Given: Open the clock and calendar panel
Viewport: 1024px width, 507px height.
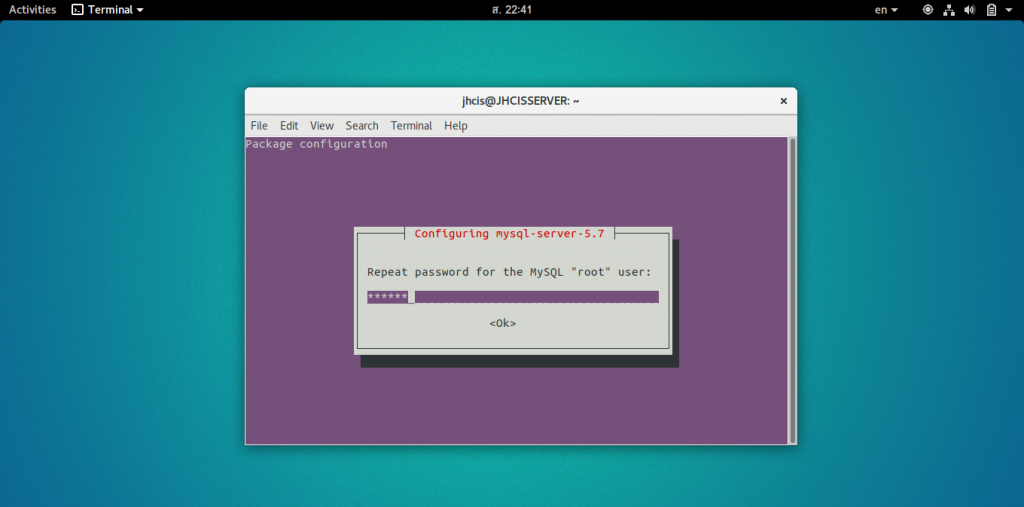Looking at the screenshot, I should 512,10.
